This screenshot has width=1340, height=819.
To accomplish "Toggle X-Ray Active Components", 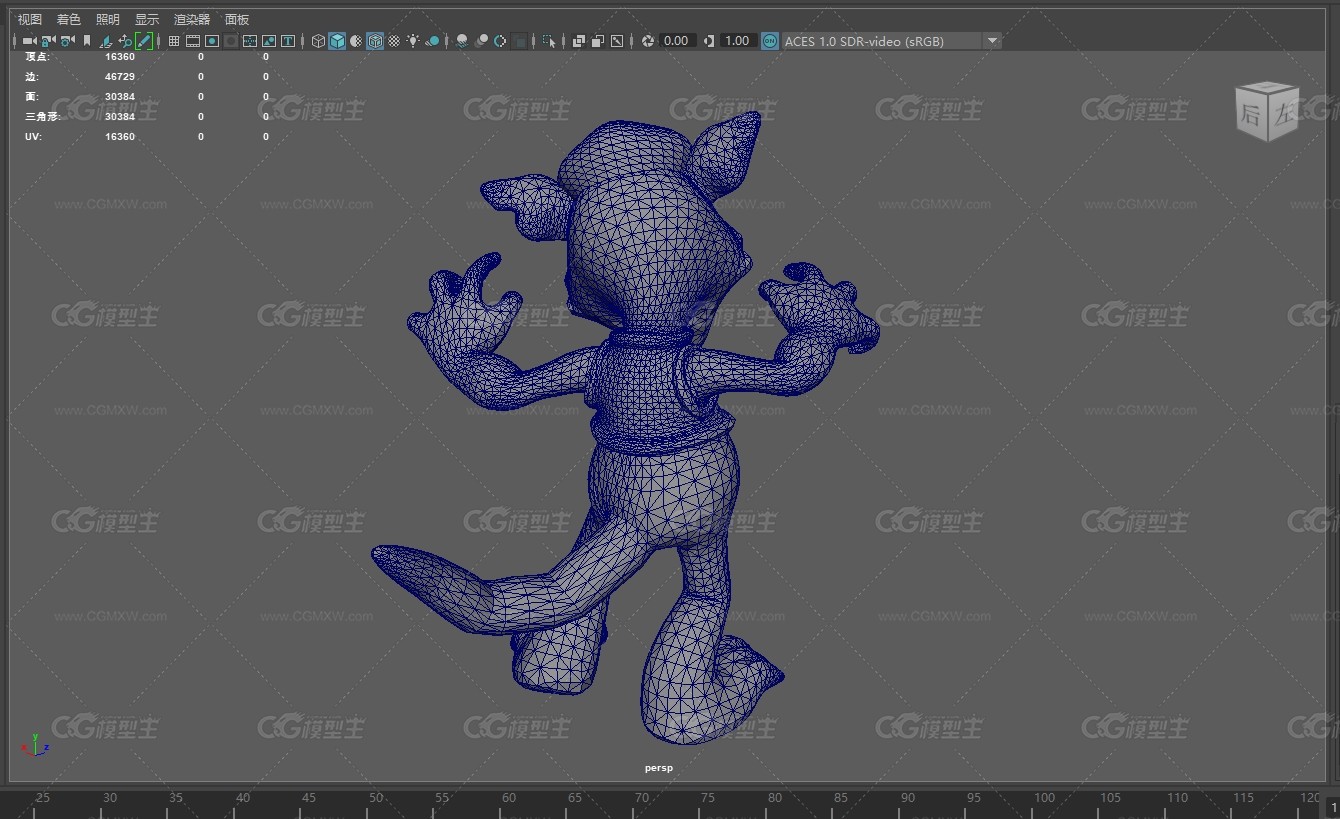I will 598,41.
